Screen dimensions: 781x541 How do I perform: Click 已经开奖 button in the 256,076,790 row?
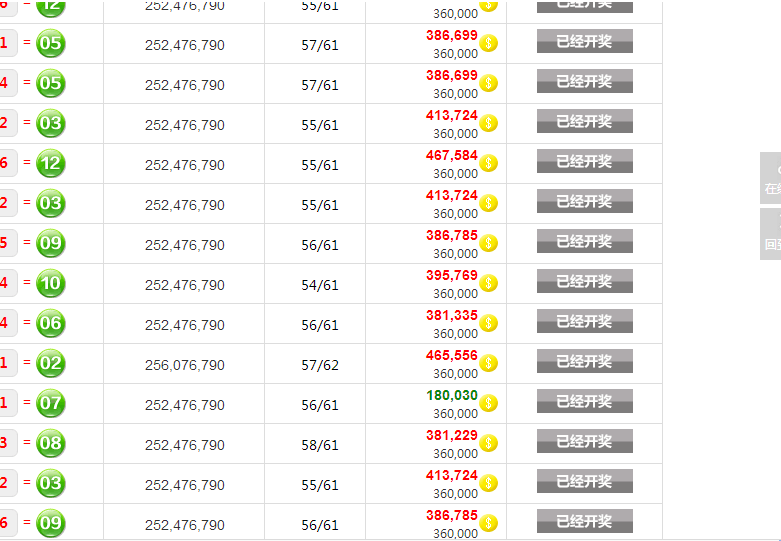pyautogui.click(x=585, y=361)
